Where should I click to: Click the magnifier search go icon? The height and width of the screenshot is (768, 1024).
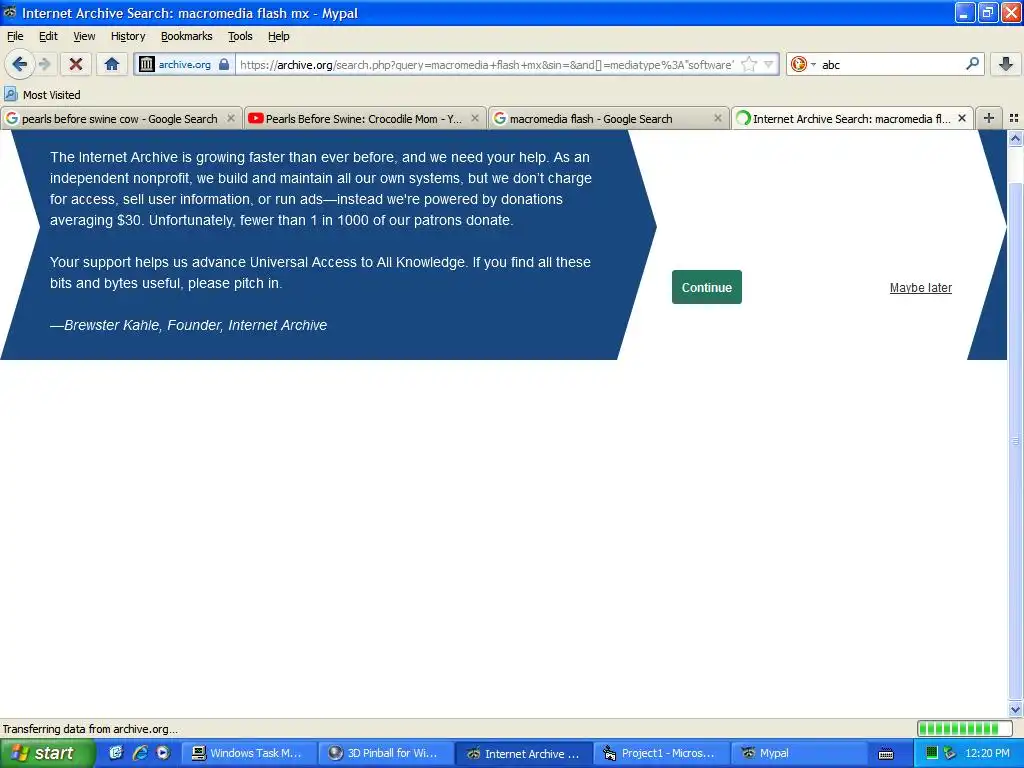(972, 64)
